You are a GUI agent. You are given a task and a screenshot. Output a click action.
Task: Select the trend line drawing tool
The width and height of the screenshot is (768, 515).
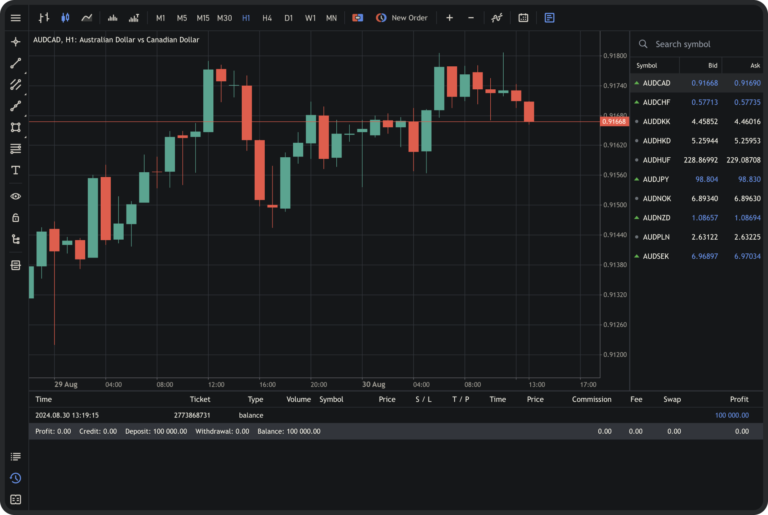16,63
